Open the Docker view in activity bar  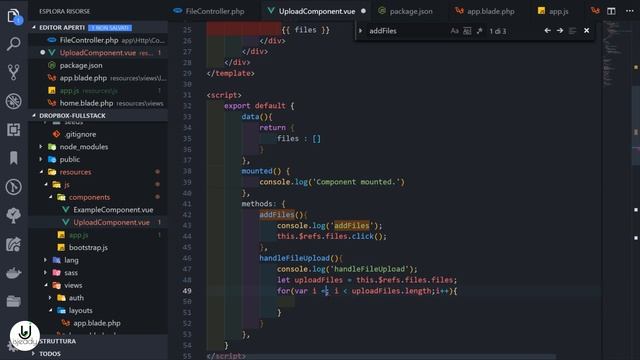pyautogui.click(x=13, y=273)
